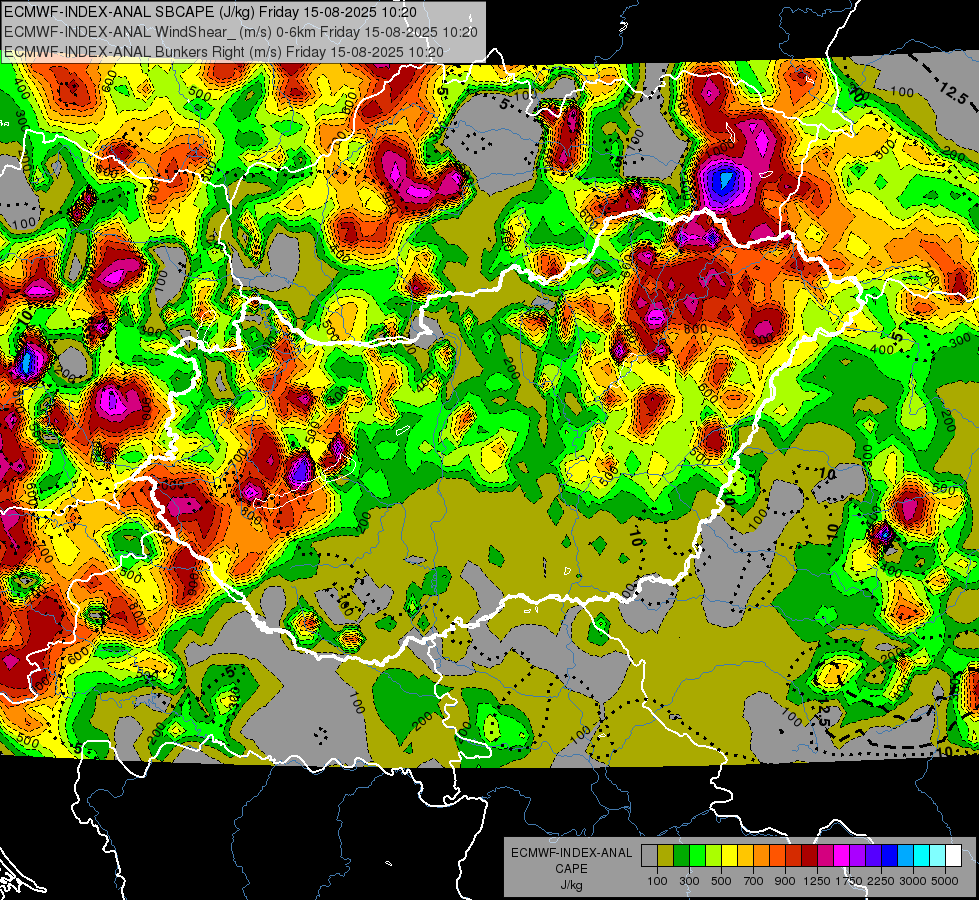979x900 pixels.
Task: Click the legend value 5000
Action: point(945,881)
